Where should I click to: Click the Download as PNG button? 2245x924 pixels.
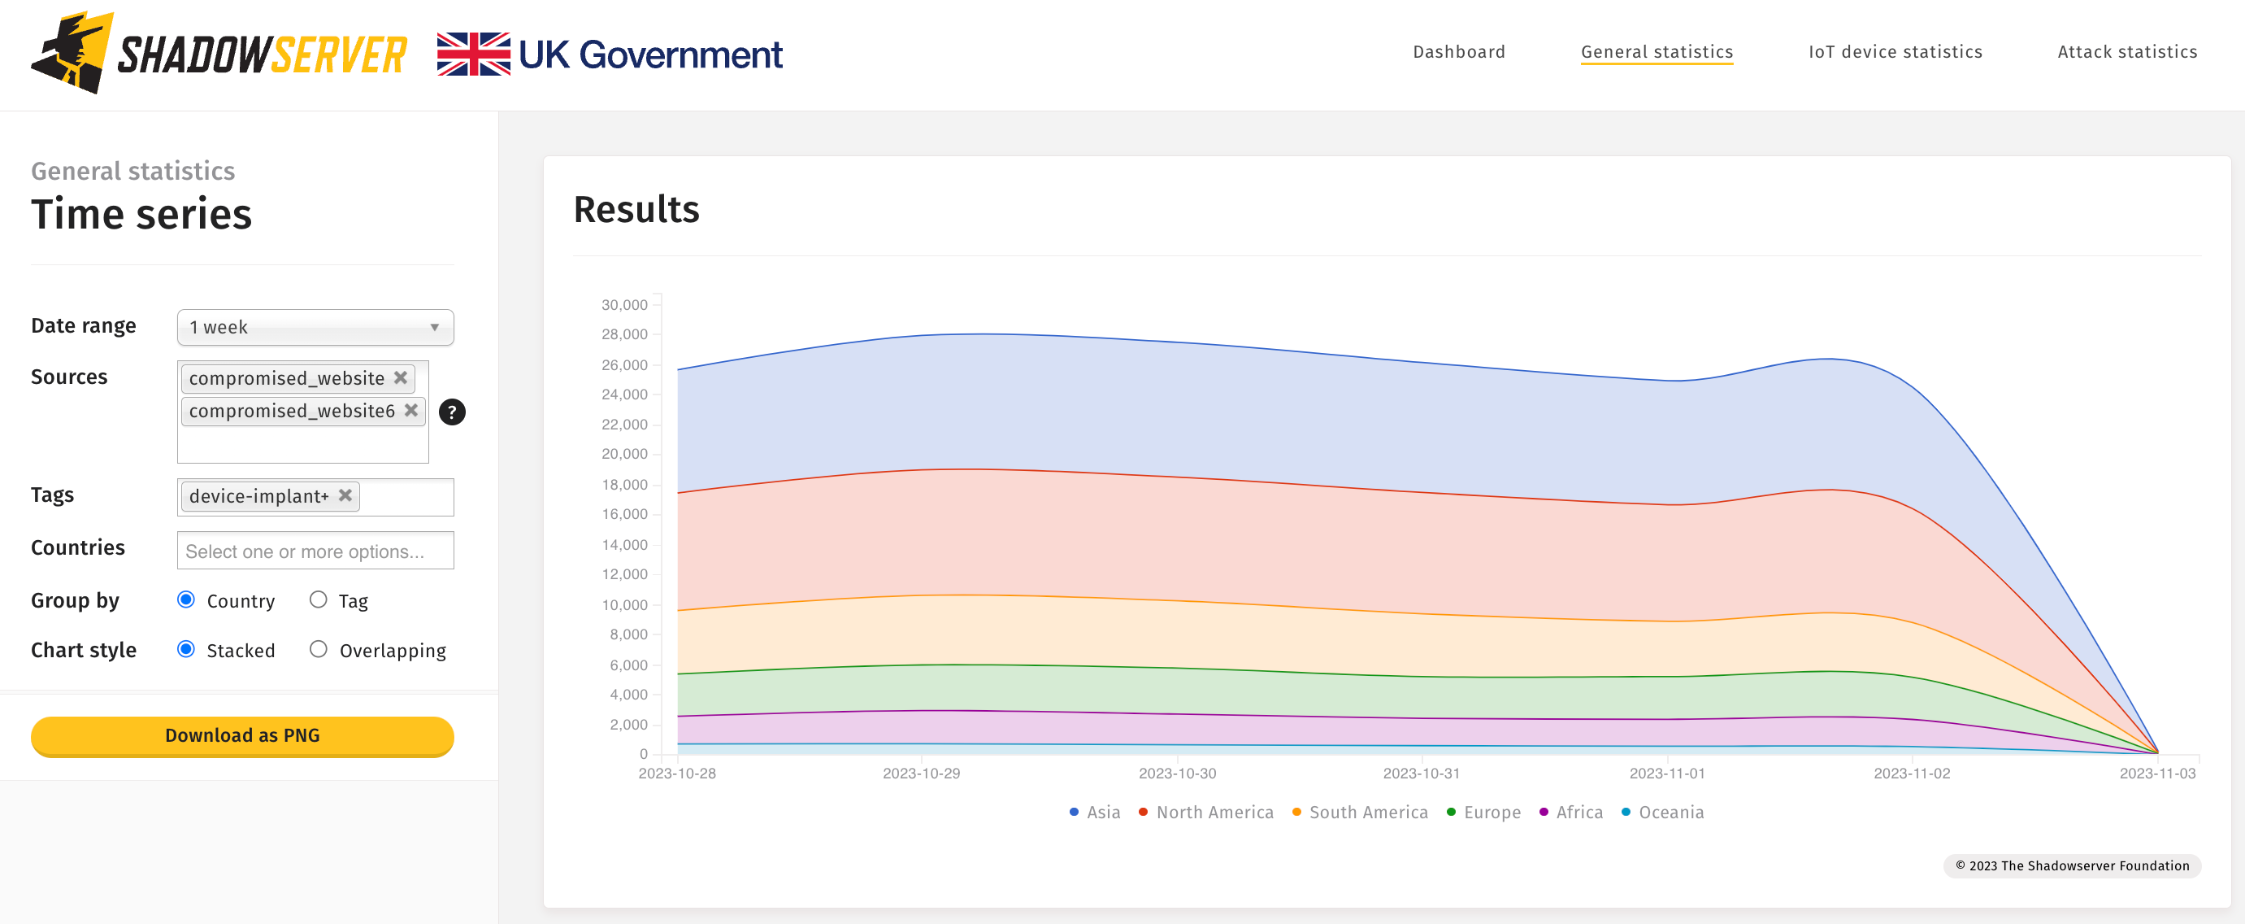click(x=241, y=735)
